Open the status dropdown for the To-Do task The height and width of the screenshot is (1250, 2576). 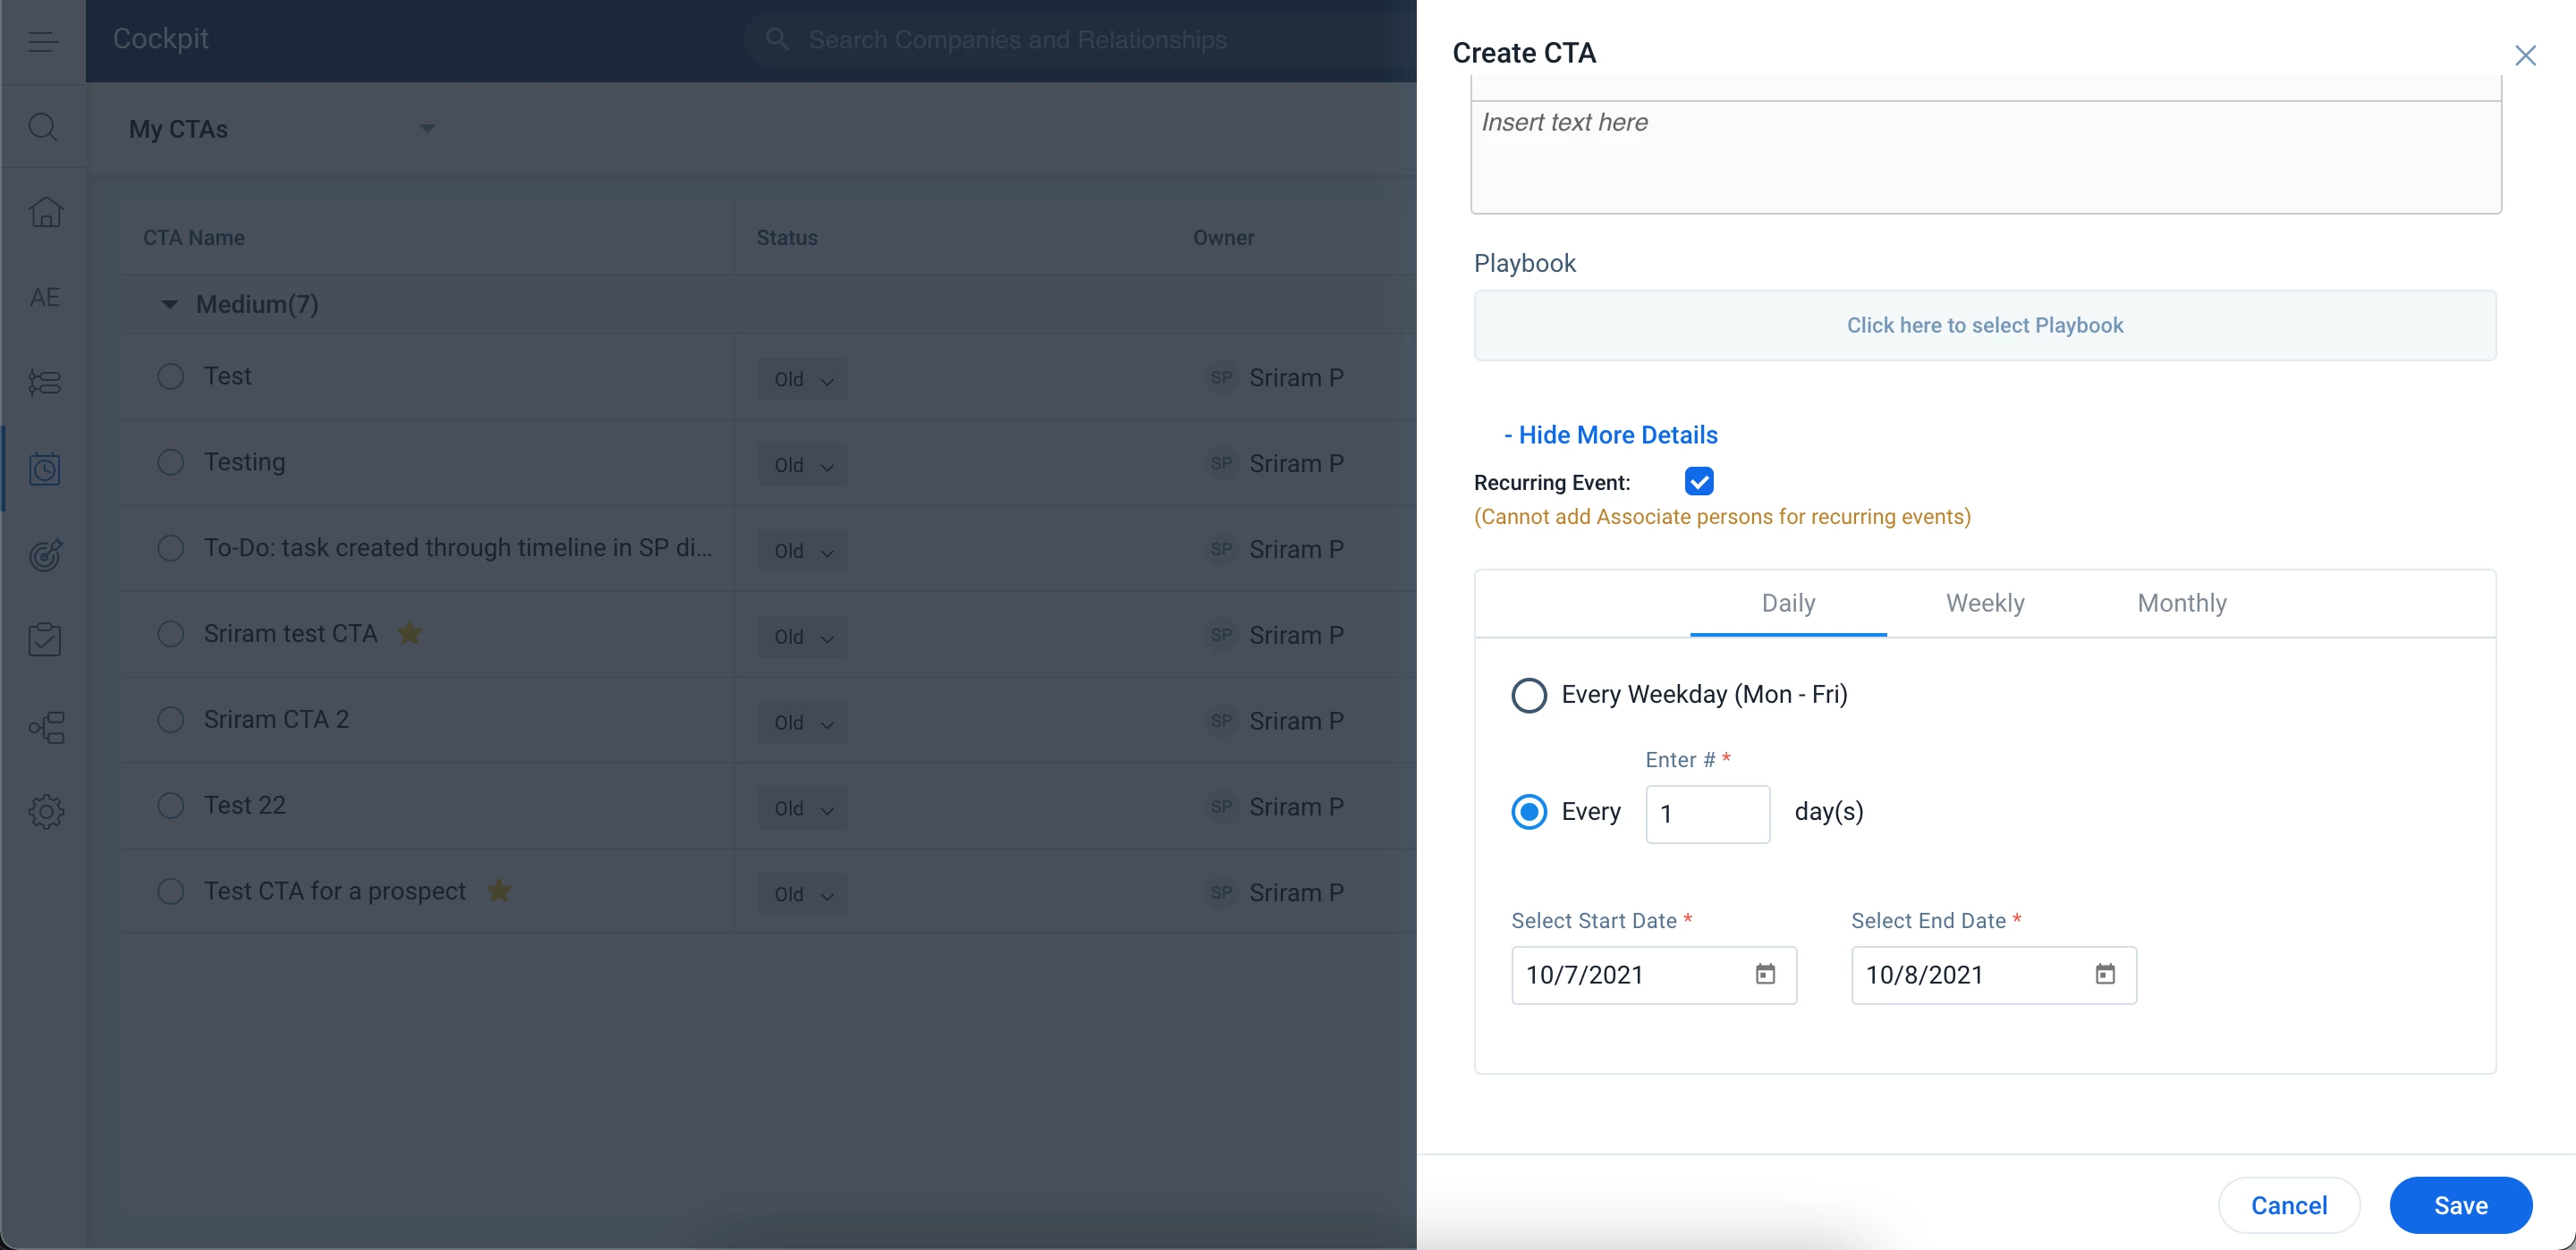[802, 551]
